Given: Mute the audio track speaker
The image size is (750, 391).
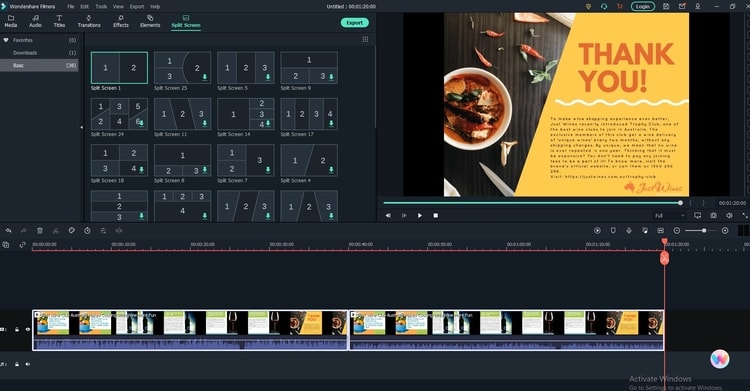Looking at the screenshot, I should point(28,364).
